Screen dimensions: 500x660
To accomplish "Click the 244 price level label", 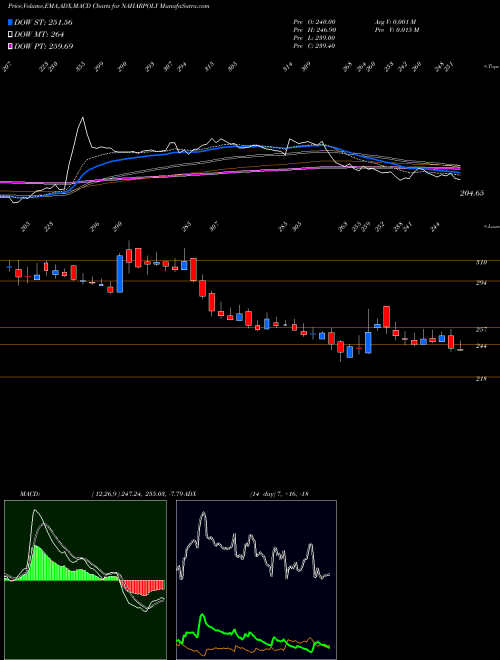I will 481,346.
